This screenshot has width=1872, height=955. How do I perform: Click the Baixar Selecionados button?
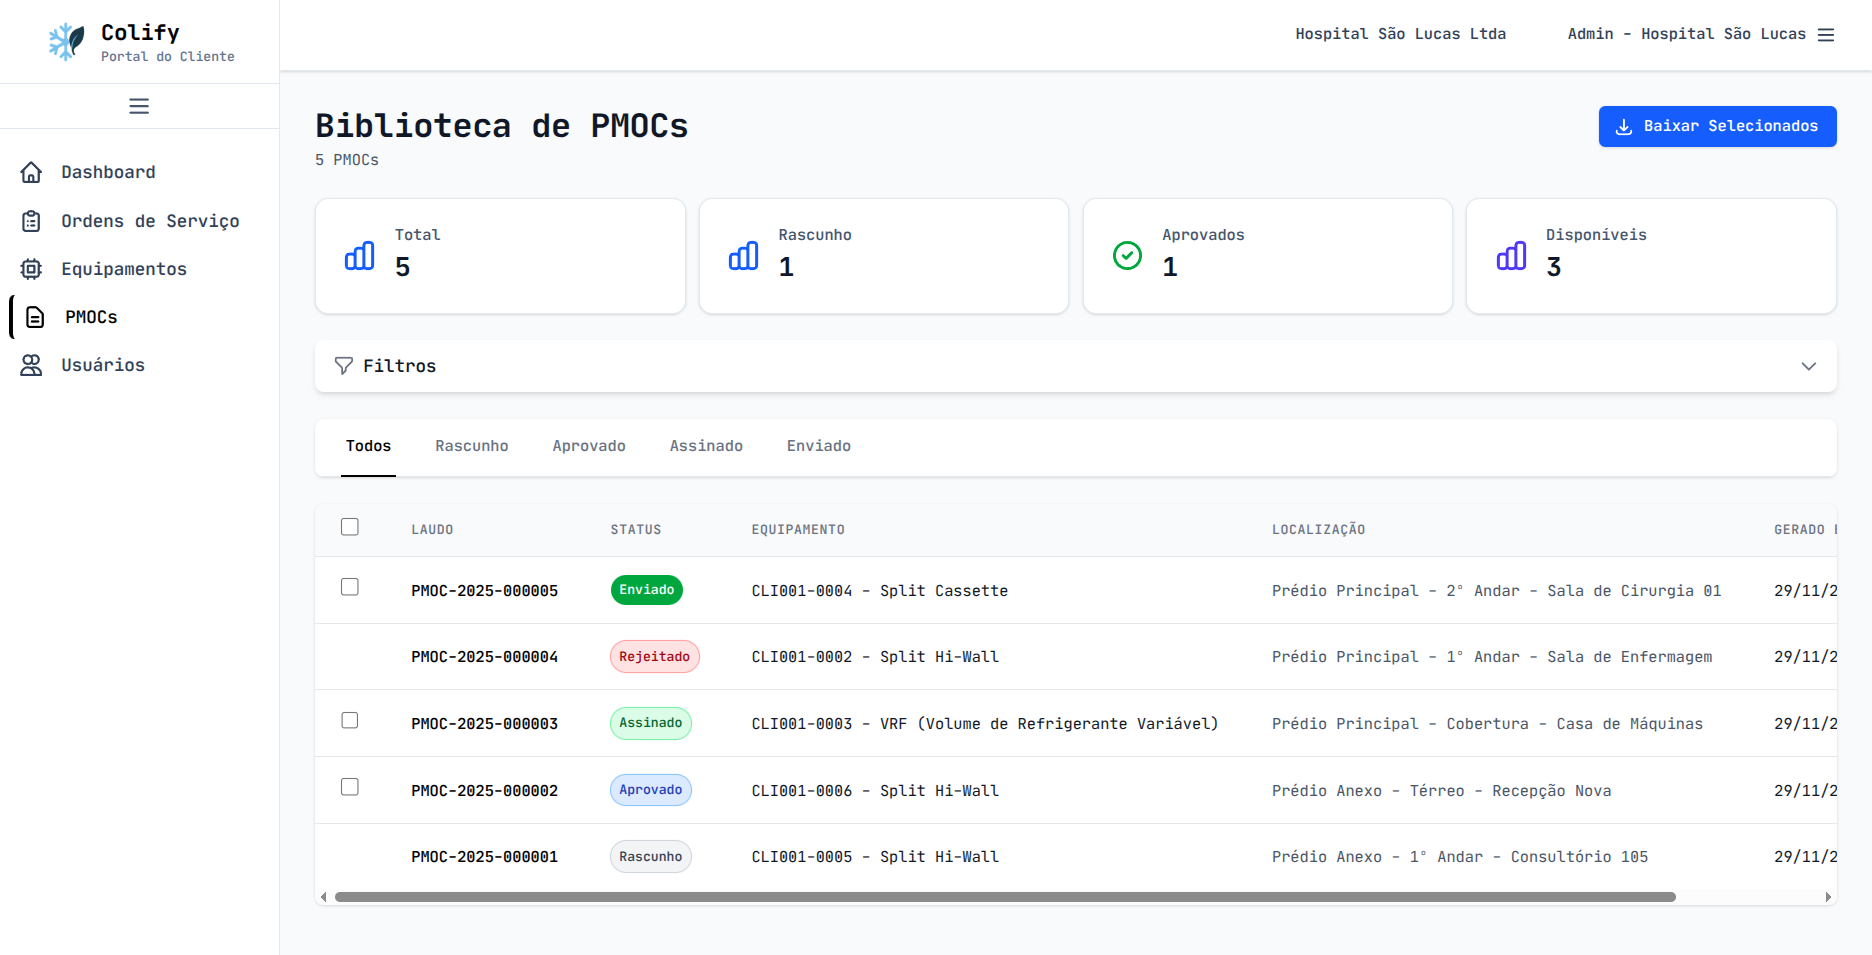tap(1717, 126)
